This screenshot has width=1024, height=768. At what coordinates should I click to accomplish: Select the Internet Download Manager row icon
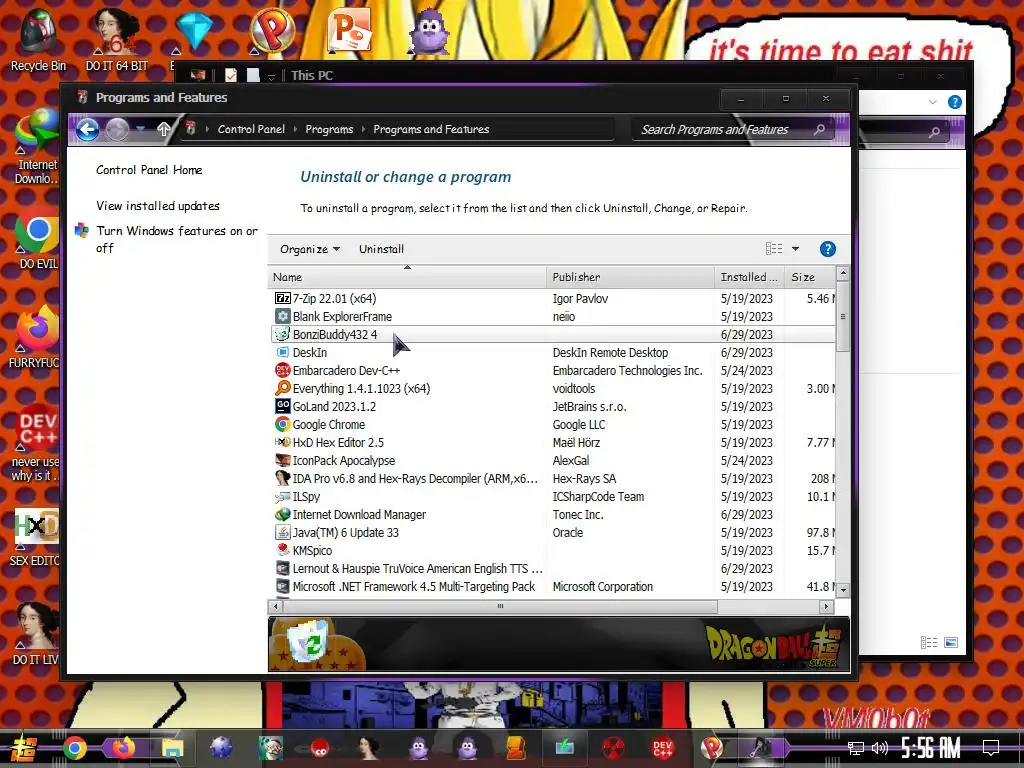282,515
